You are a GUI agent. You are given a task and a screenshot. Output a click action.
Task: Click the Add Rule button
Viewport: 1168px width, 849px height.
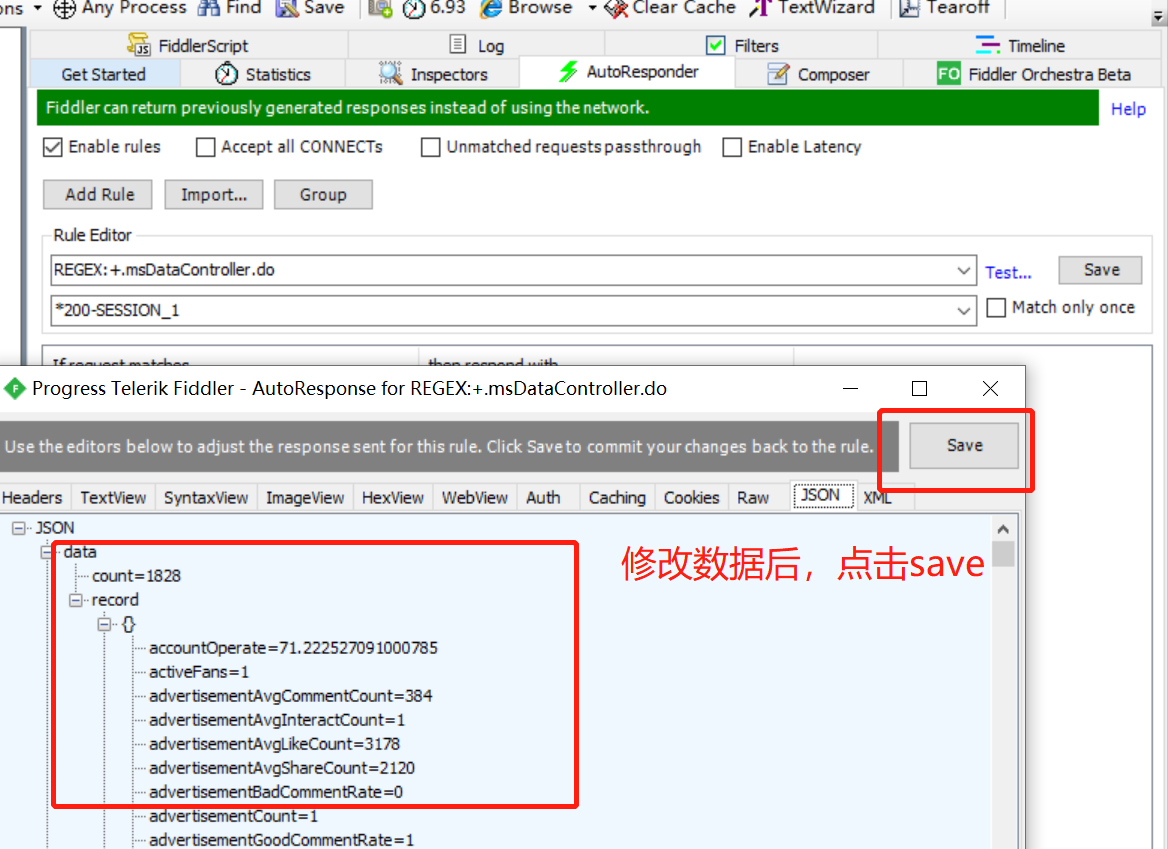98,194
